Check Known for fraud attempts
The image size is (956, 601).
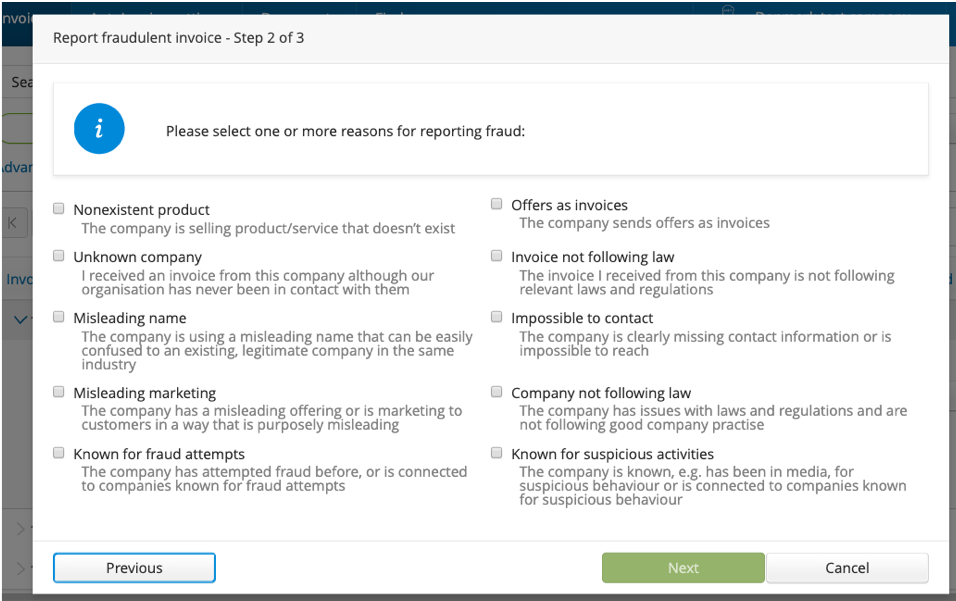pos(60,453)
